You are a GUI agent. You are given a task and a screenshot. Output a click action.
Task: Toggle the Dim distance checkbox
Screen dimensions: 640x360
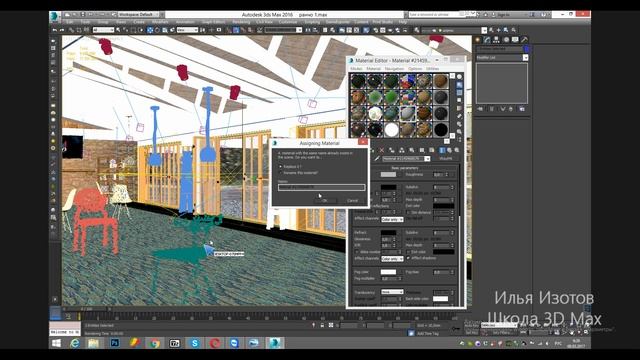(409, 213)
